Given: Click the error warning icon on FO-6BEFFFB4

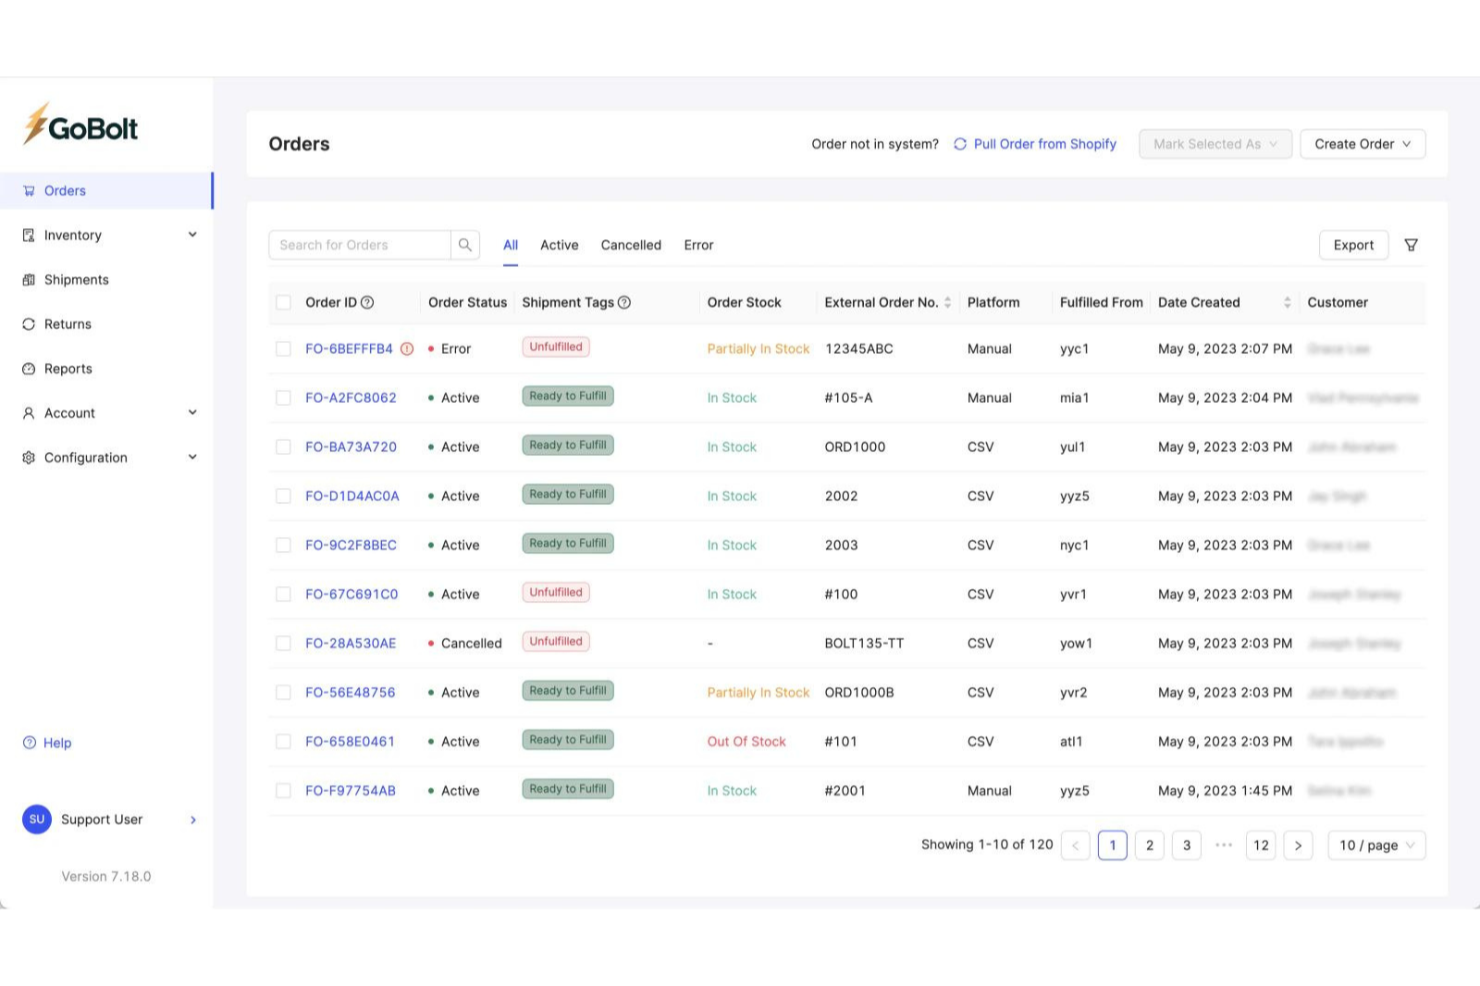Looking at the screenshot, I should (406, 348).
